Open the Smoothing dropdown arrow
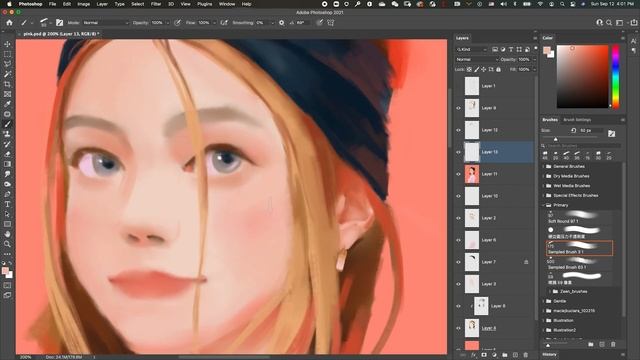The width and height of the screenshot is (640, 360). 273,23
